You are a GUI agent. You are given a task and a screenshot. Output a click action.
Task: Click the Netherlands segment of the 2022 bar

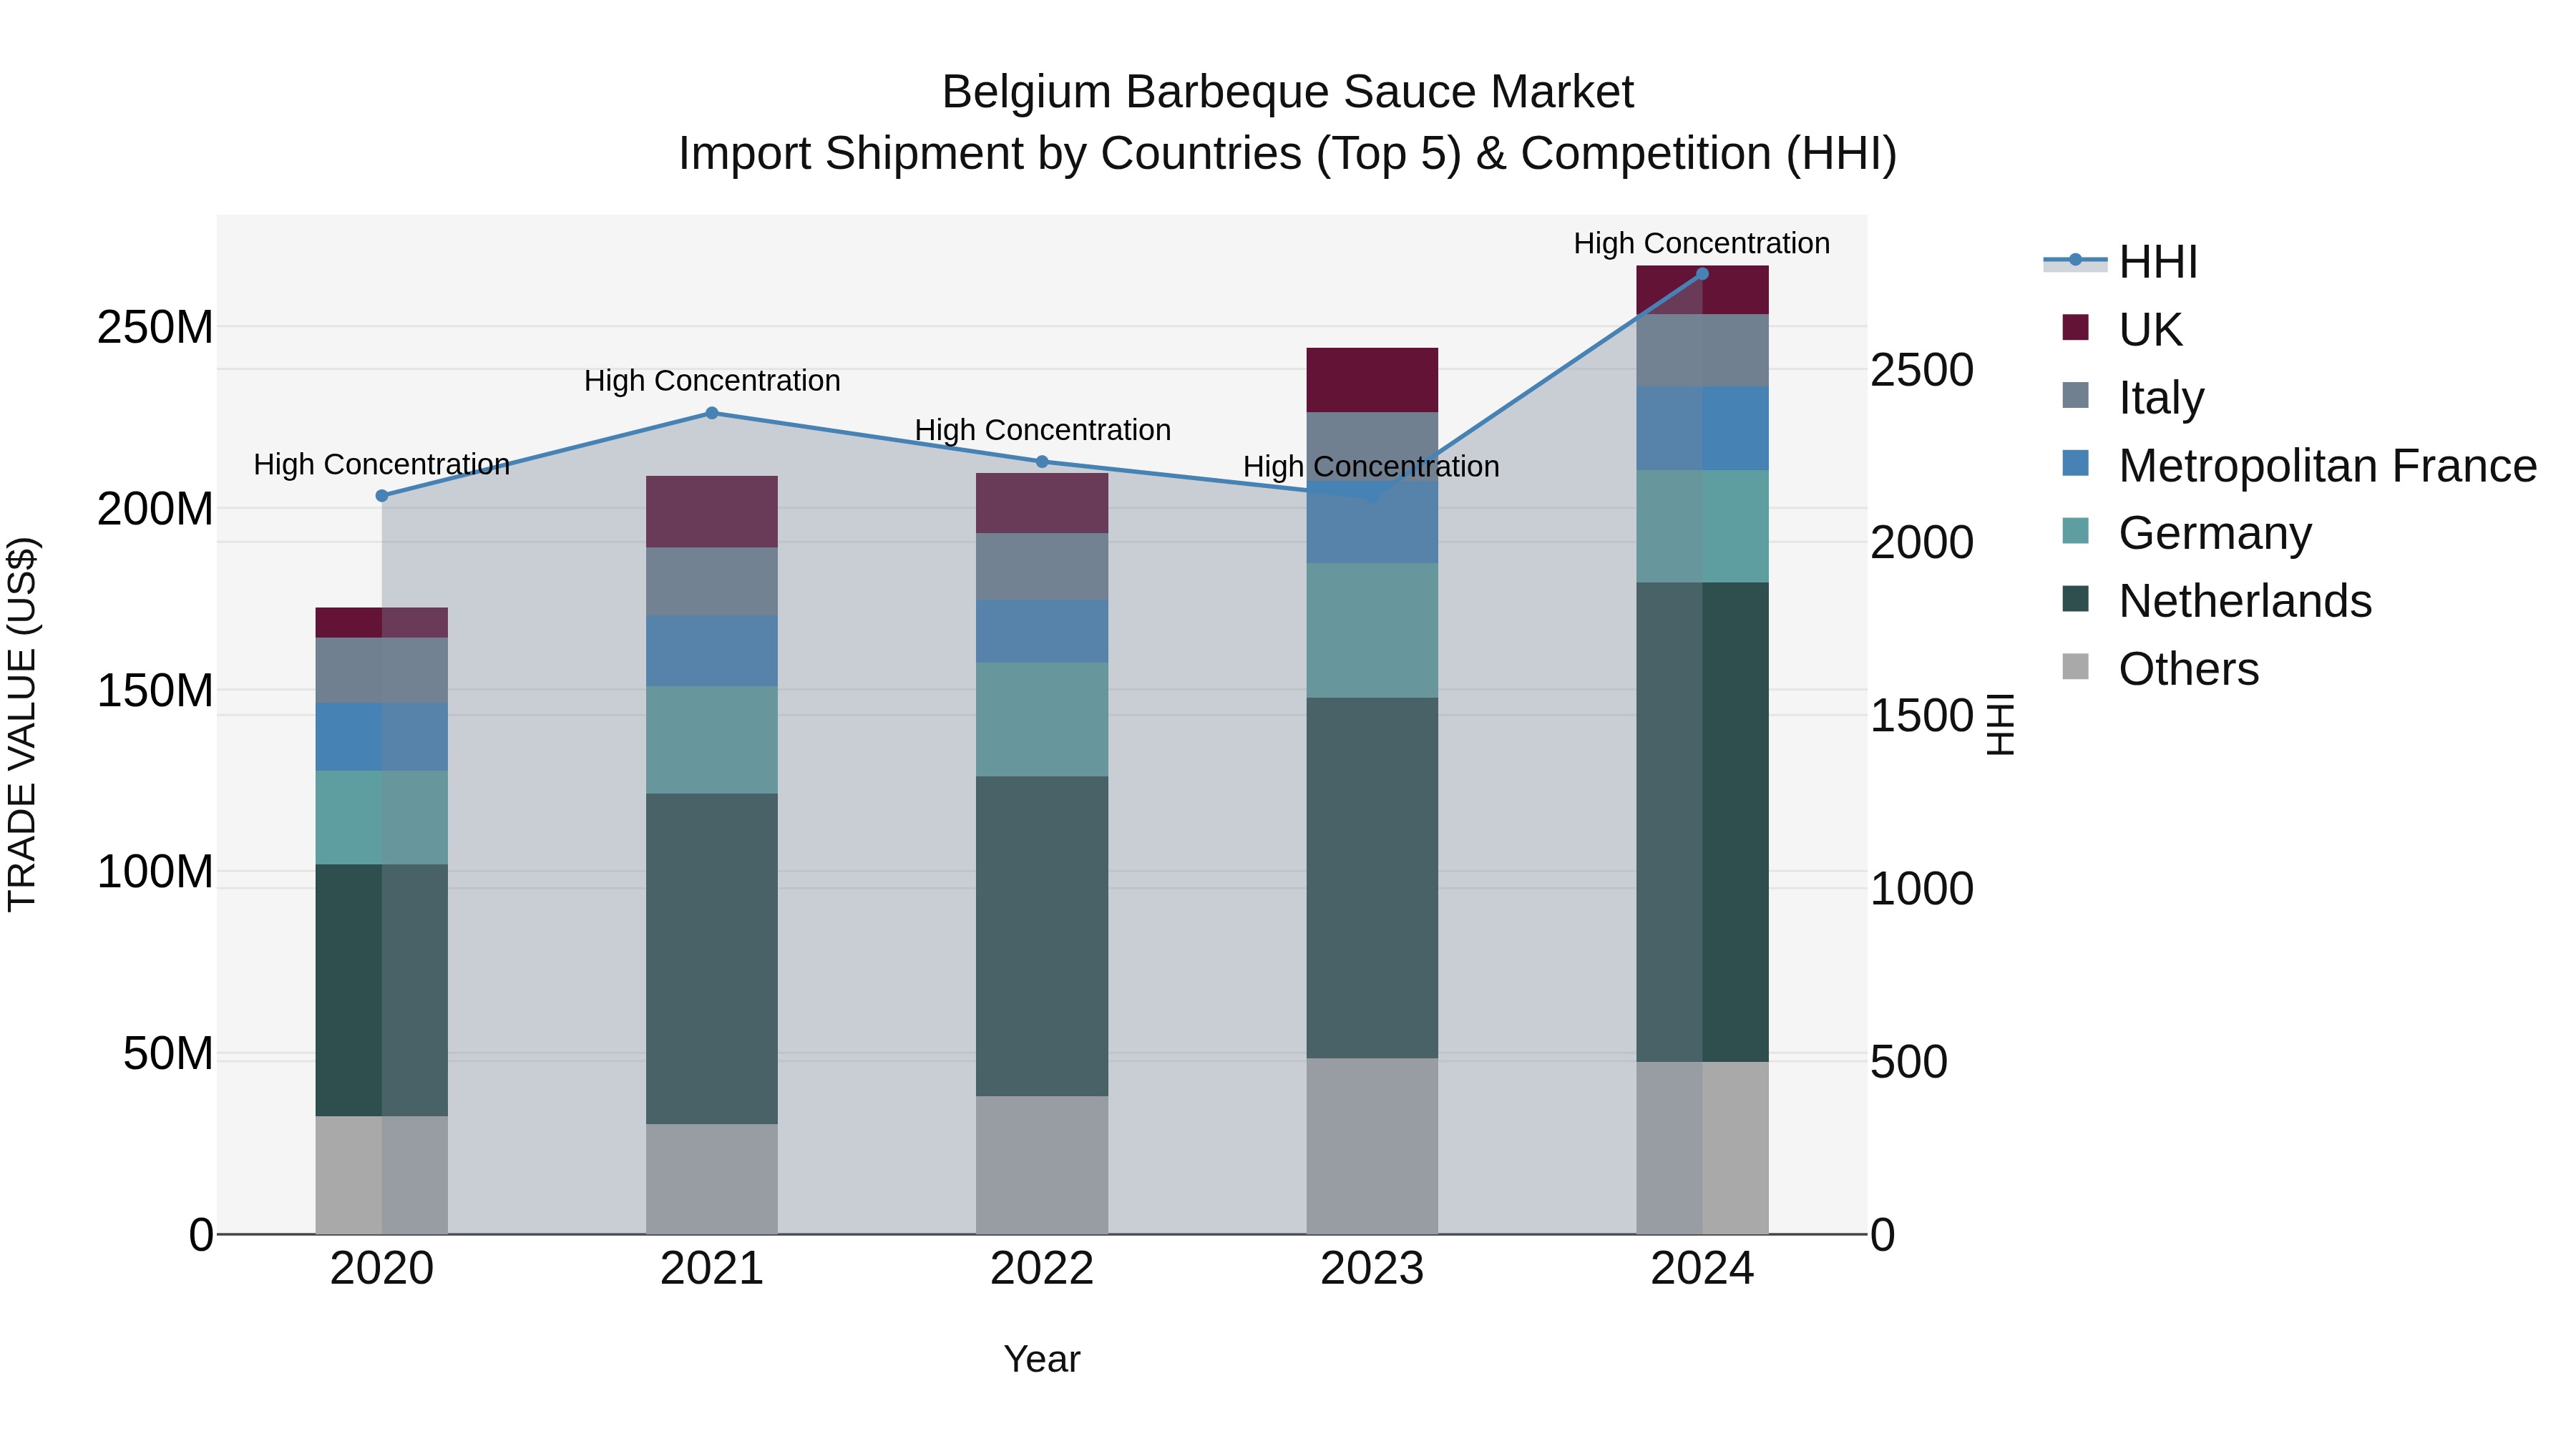[x=1042, y=936]
